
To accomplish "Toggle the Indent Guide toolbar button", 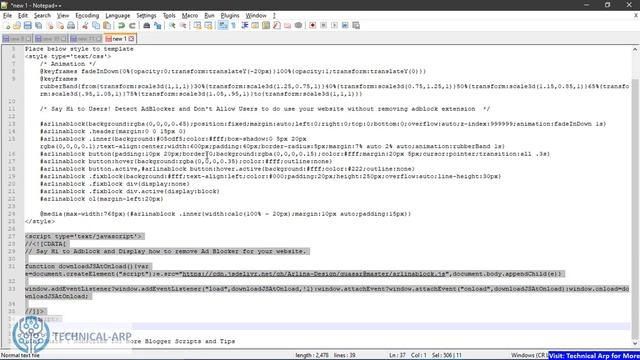I will (244, 25).
